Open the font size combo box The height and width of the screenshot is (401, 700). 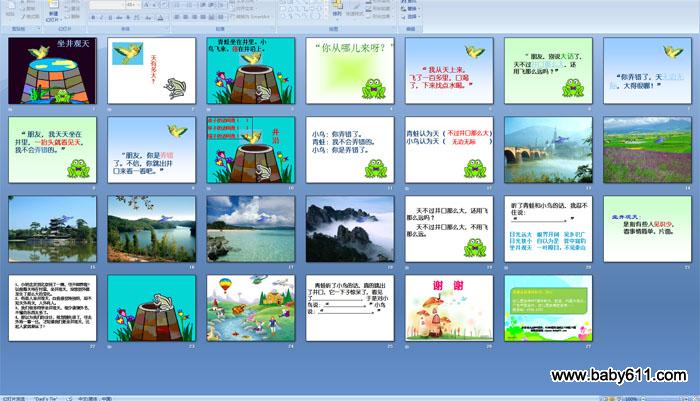(132, 4)
